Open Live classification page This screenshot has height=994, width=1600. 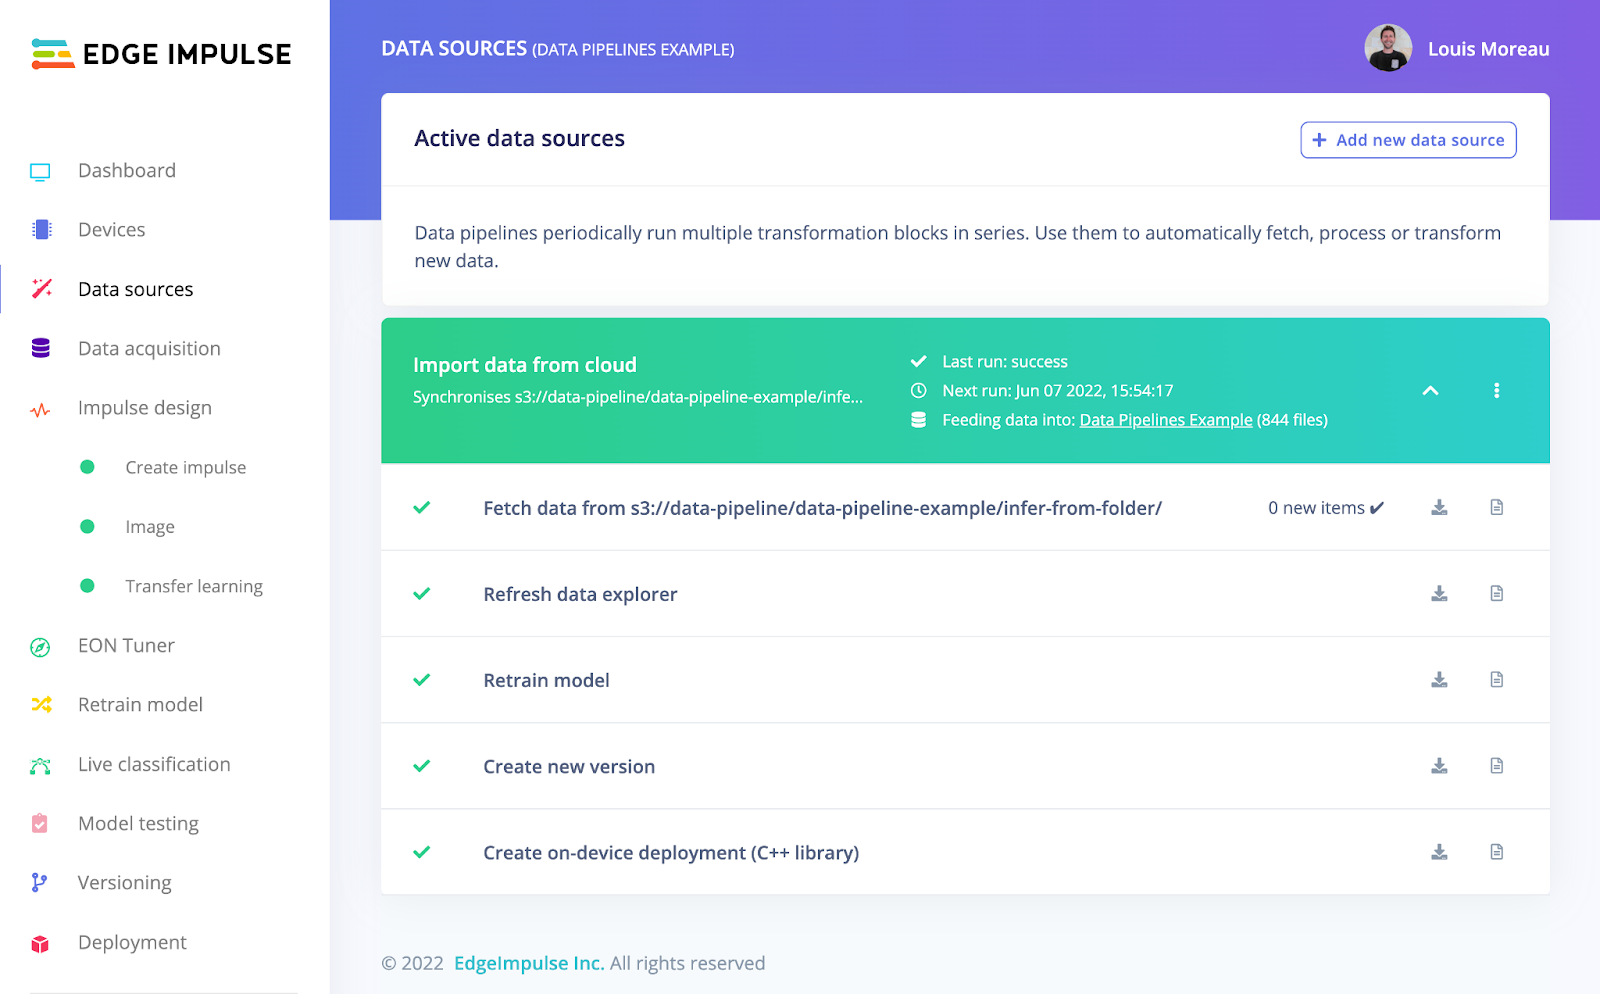[154, 764]
